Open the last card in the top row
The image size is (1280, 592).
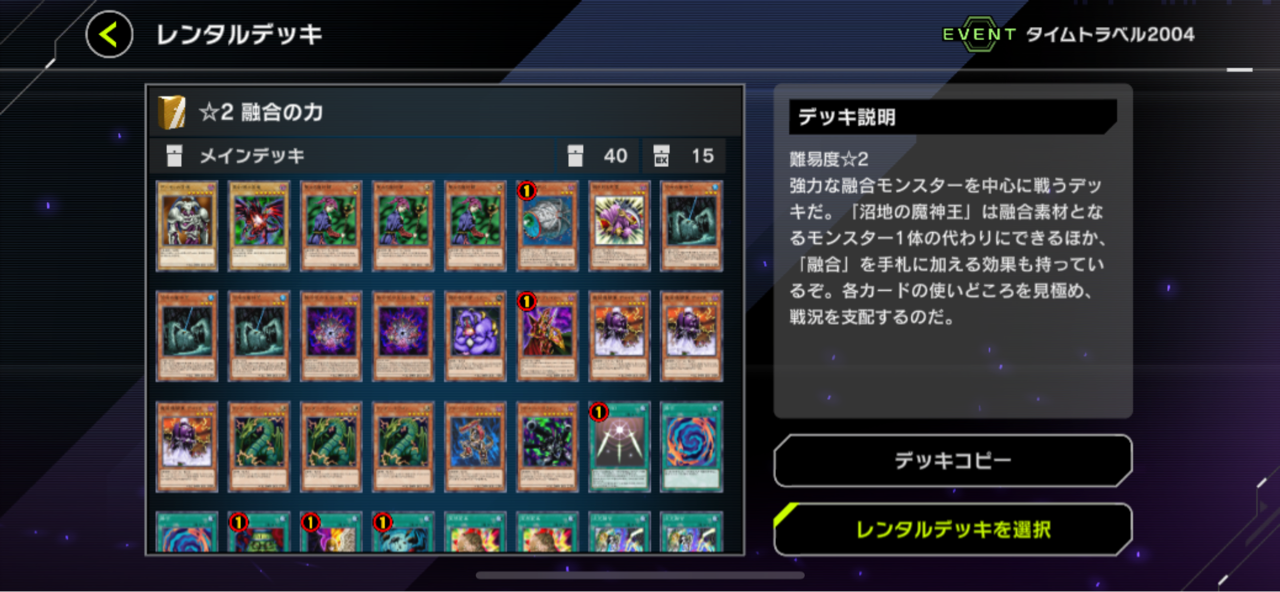pos(691,226)
